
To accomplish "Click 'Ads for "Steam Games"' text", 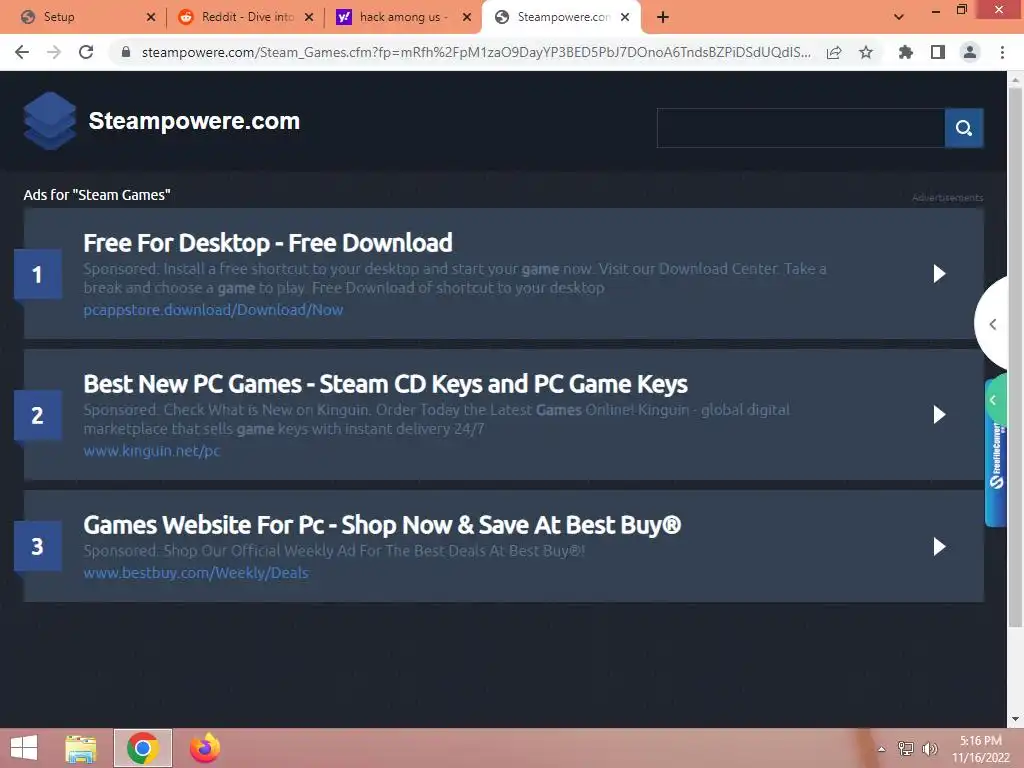I will click(x=97, y=195).
